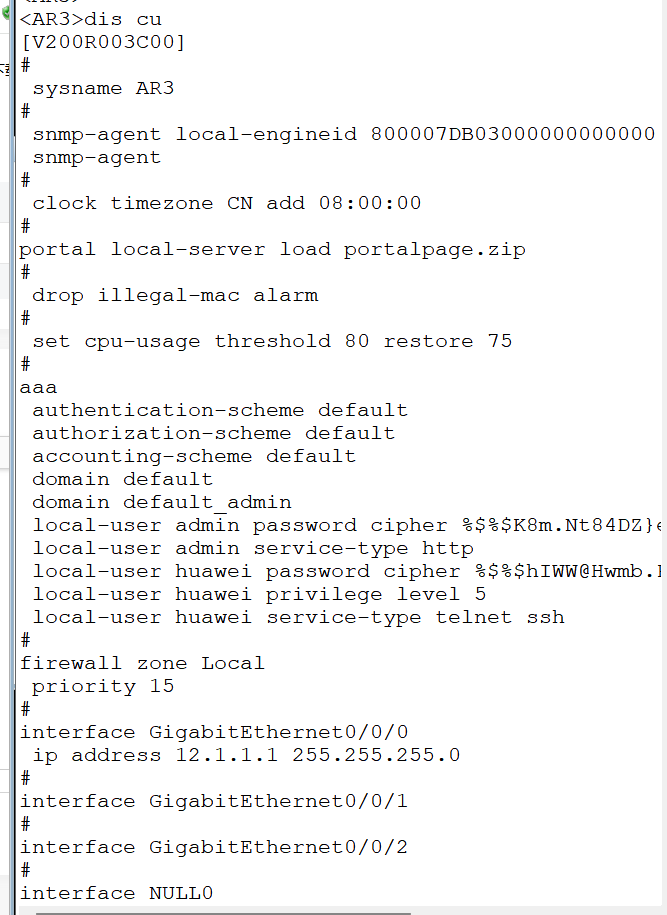The width and height of the screenshot is (667, 915).
Task: Click the interface GigabitEthernet0/0/2 line
Action: [214, 847]
